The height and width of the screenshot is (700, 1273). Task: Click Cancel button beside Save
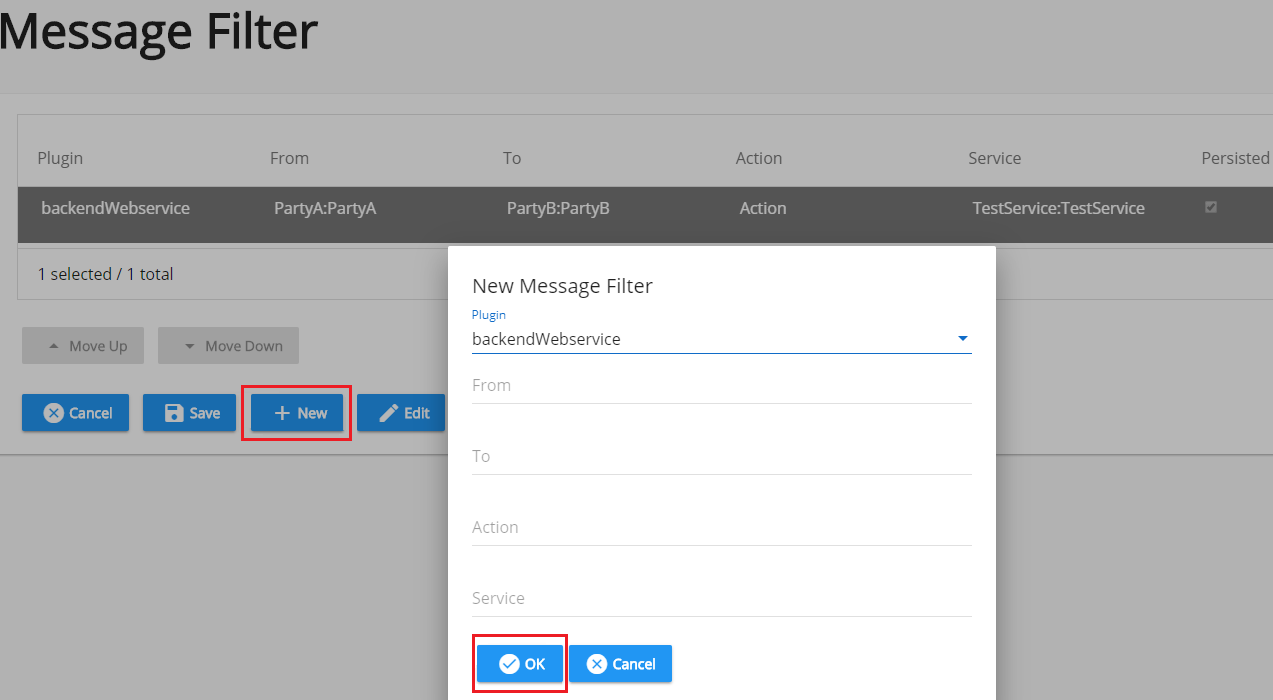(76, 413)
